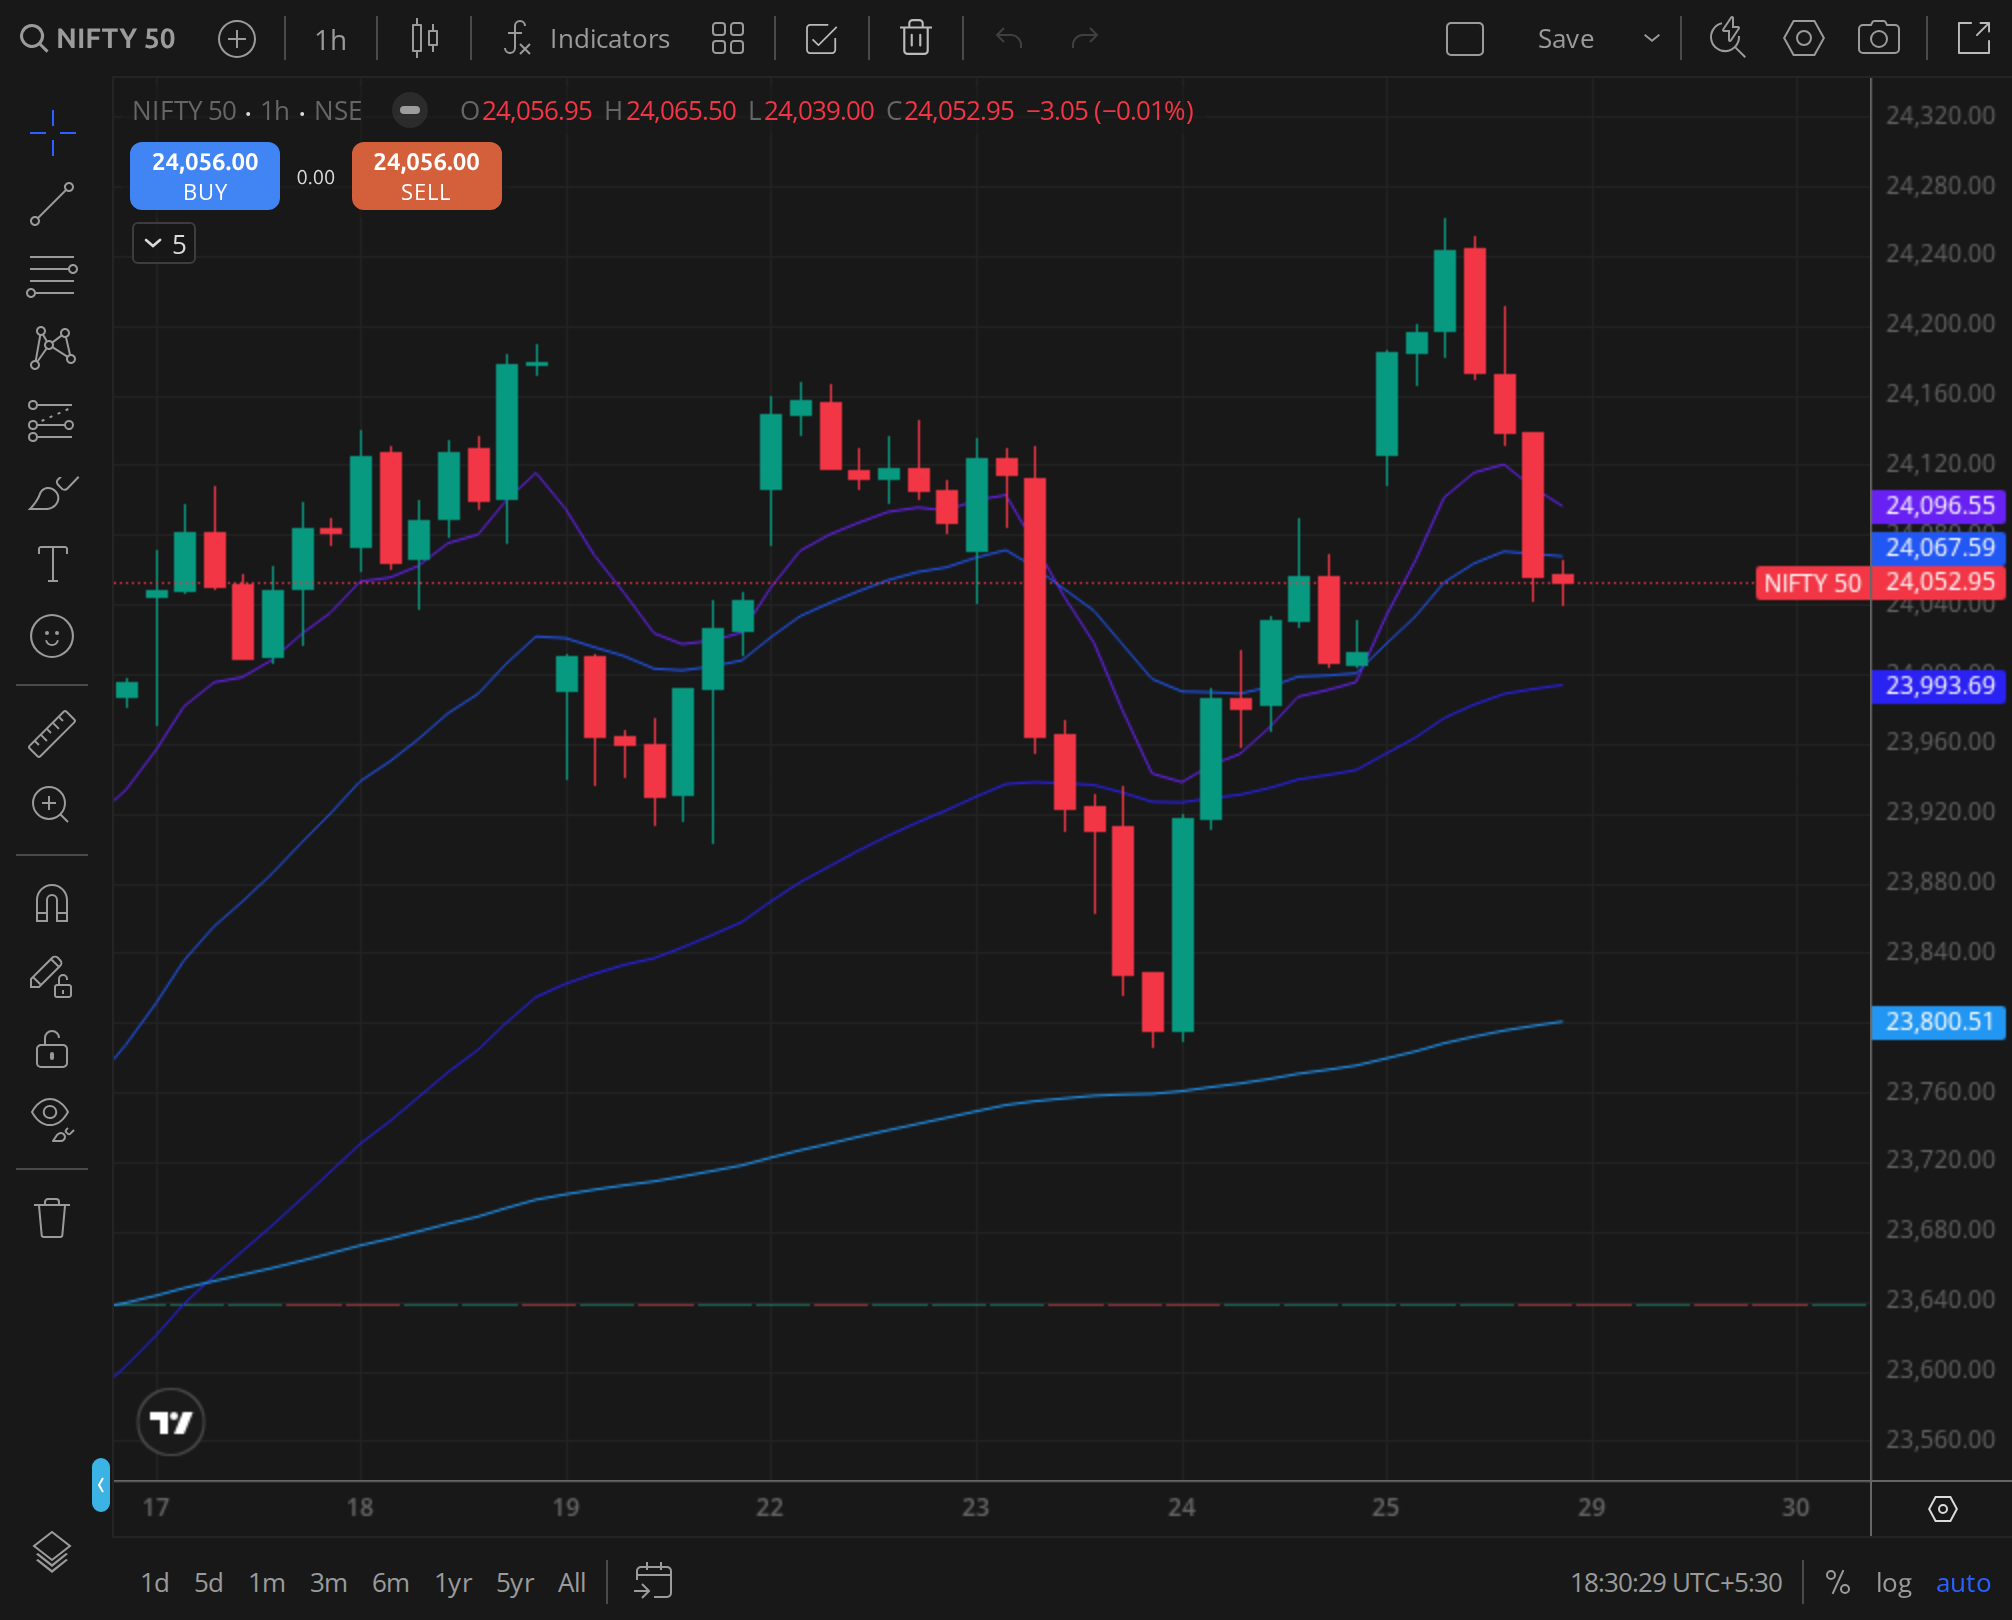
Task: Click the 23,800.51 indicator price label
Action: click(1939, 1022)
